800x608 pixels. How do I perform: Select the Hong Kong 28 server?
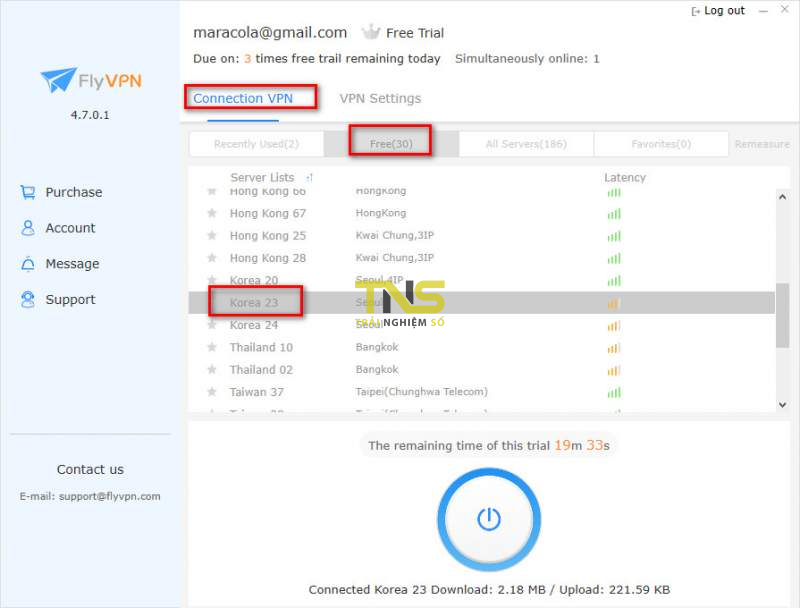tap(482, 258)
